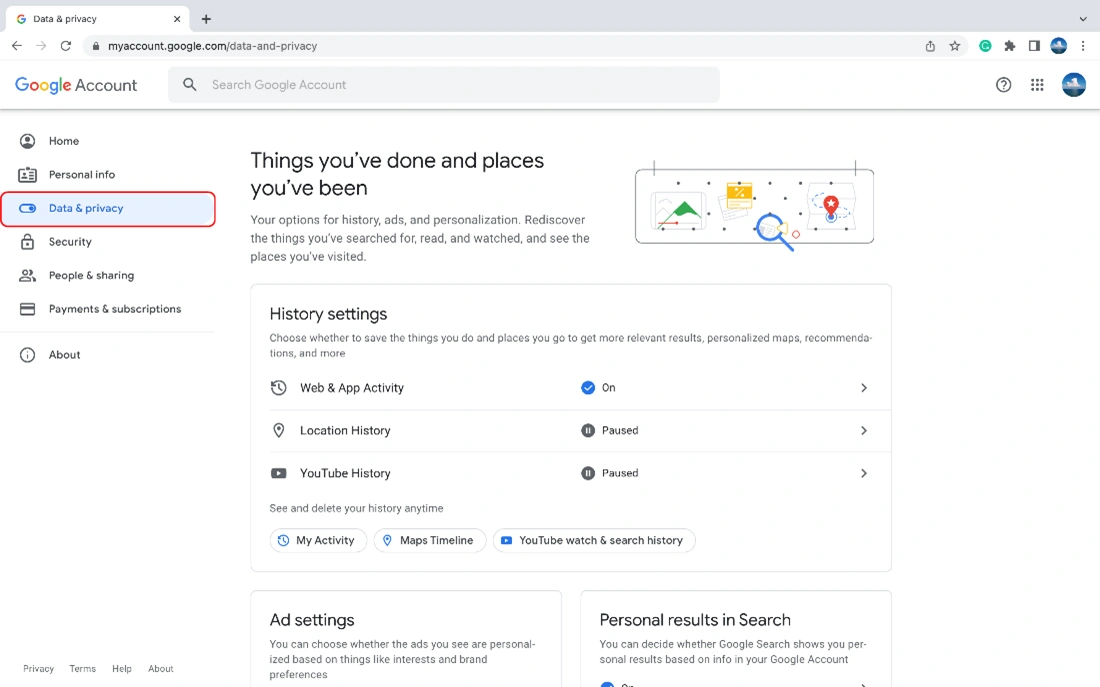
Task: Open Security in sidebar
Action: tap(107, 242)
